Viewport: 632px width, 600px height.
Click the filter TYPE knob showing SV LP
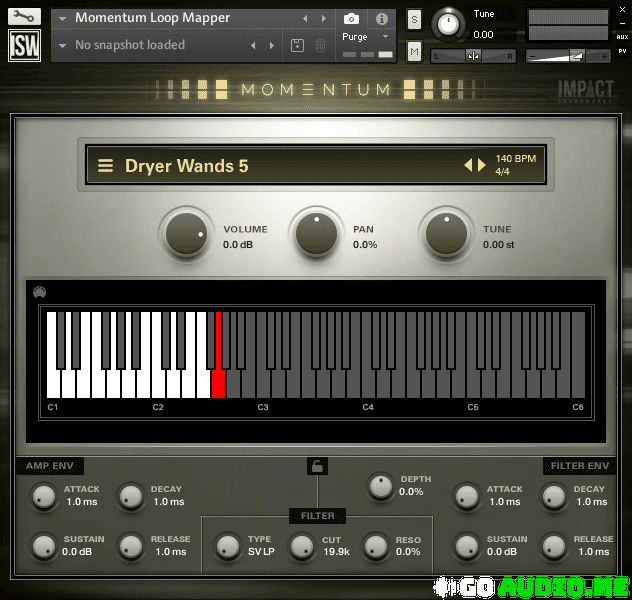[x=228, y=546]
